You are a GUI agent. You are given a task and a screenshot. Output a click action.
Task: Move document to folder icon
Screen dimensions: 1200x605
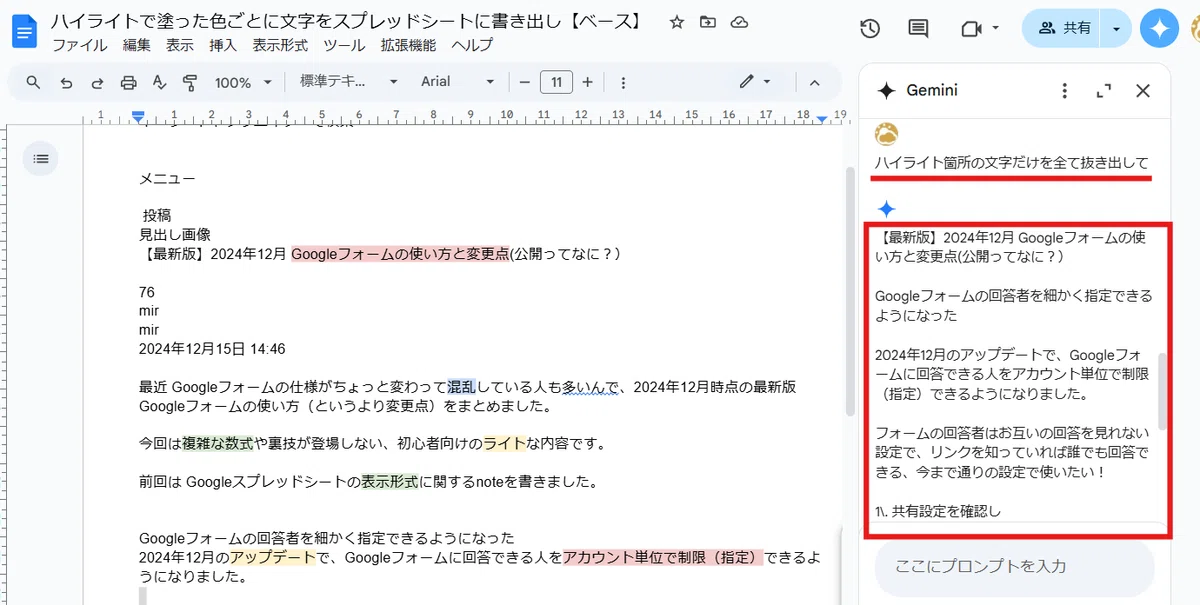pyautogui.click(x=708, y=22)
